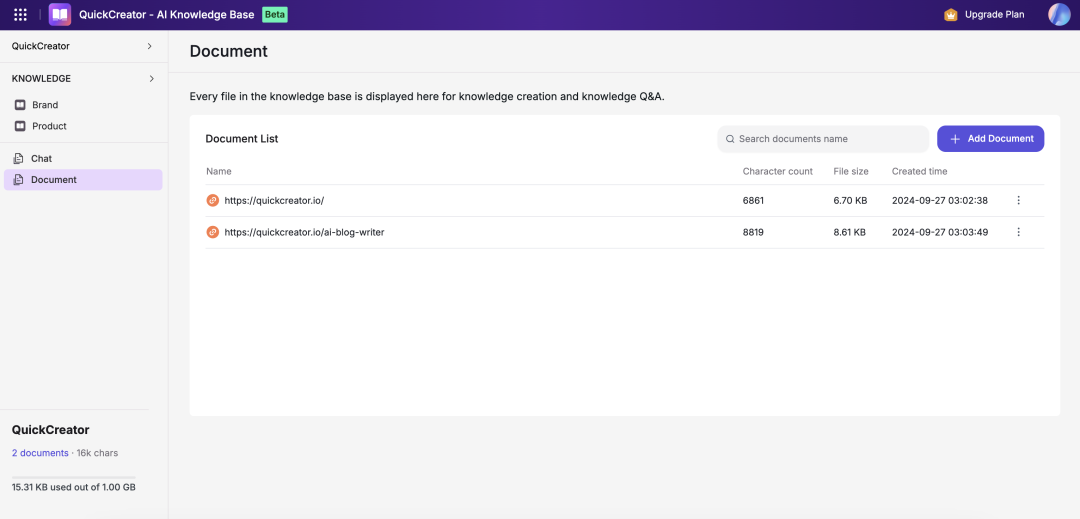Image resolution: width=1080 pixels, height=519 pixels.
Task: Select the Document sidebar item
Action: tap(83, 180)
